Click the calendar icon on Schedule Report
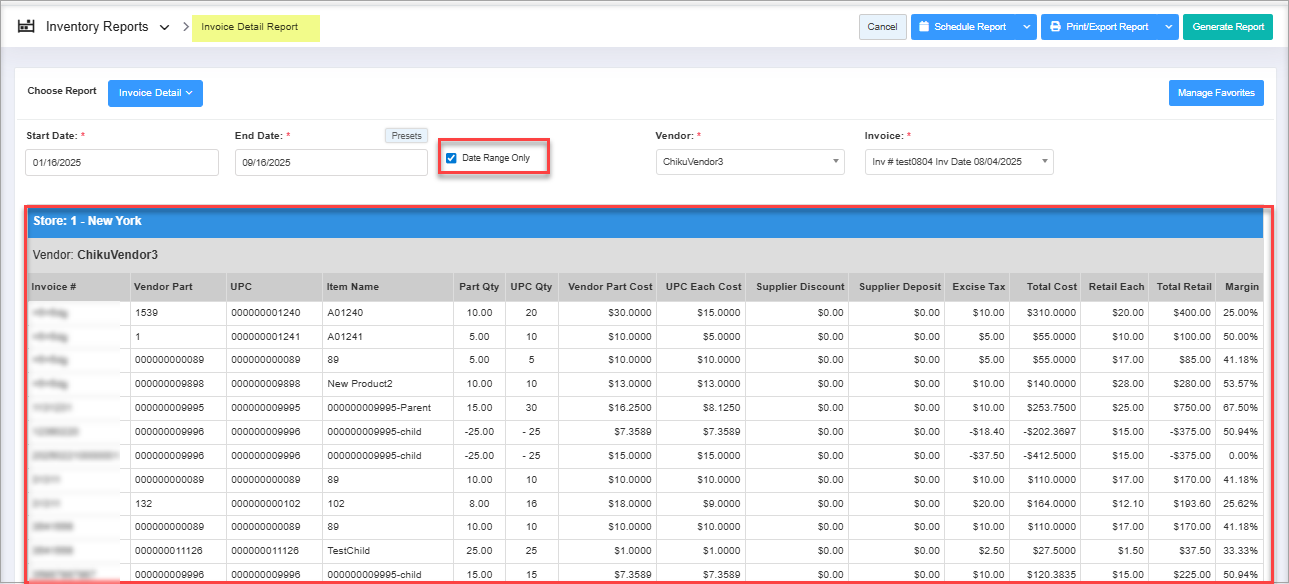This screenshot has width=1289, height=584. tap(923, 27)
